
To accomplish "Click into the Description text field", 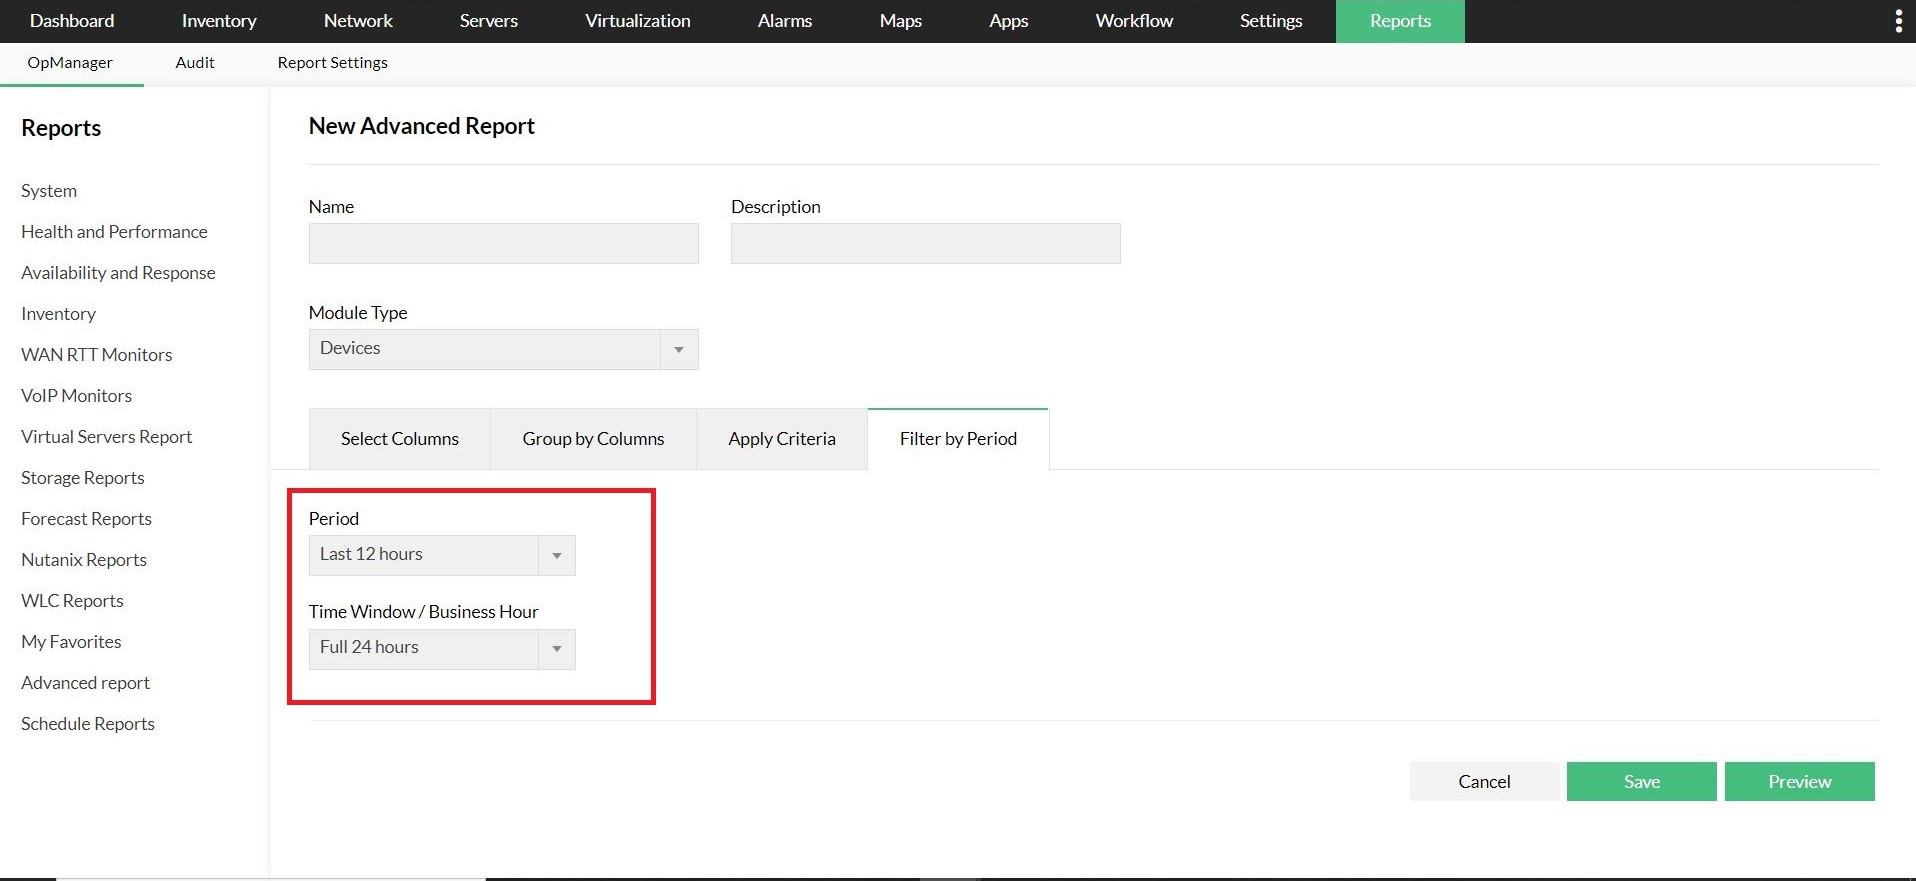I will coord(925,243).
